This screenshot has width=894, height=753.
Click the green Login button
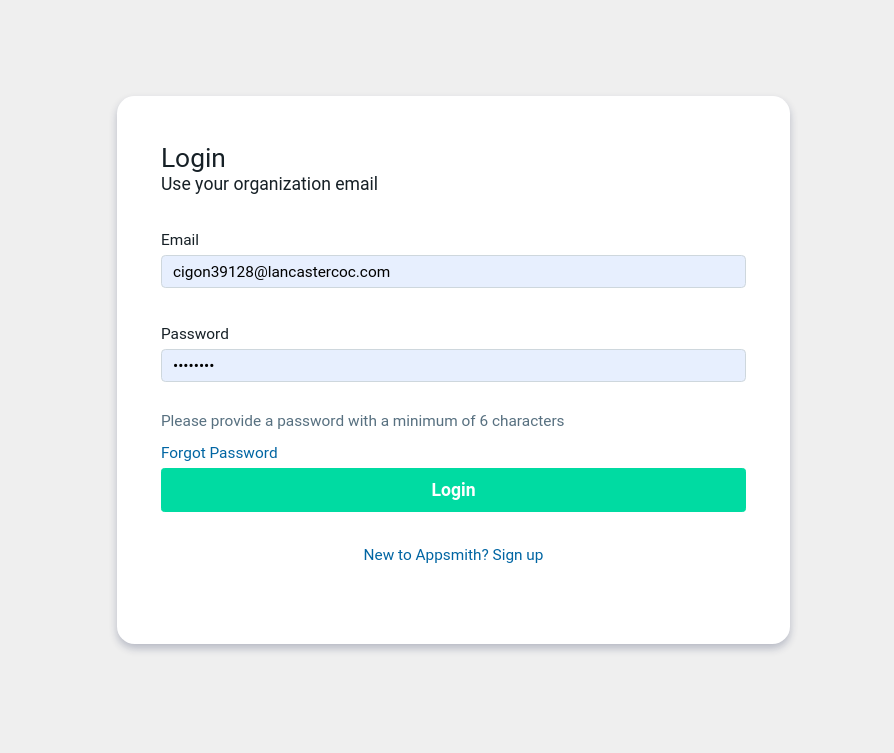point(453,490)
